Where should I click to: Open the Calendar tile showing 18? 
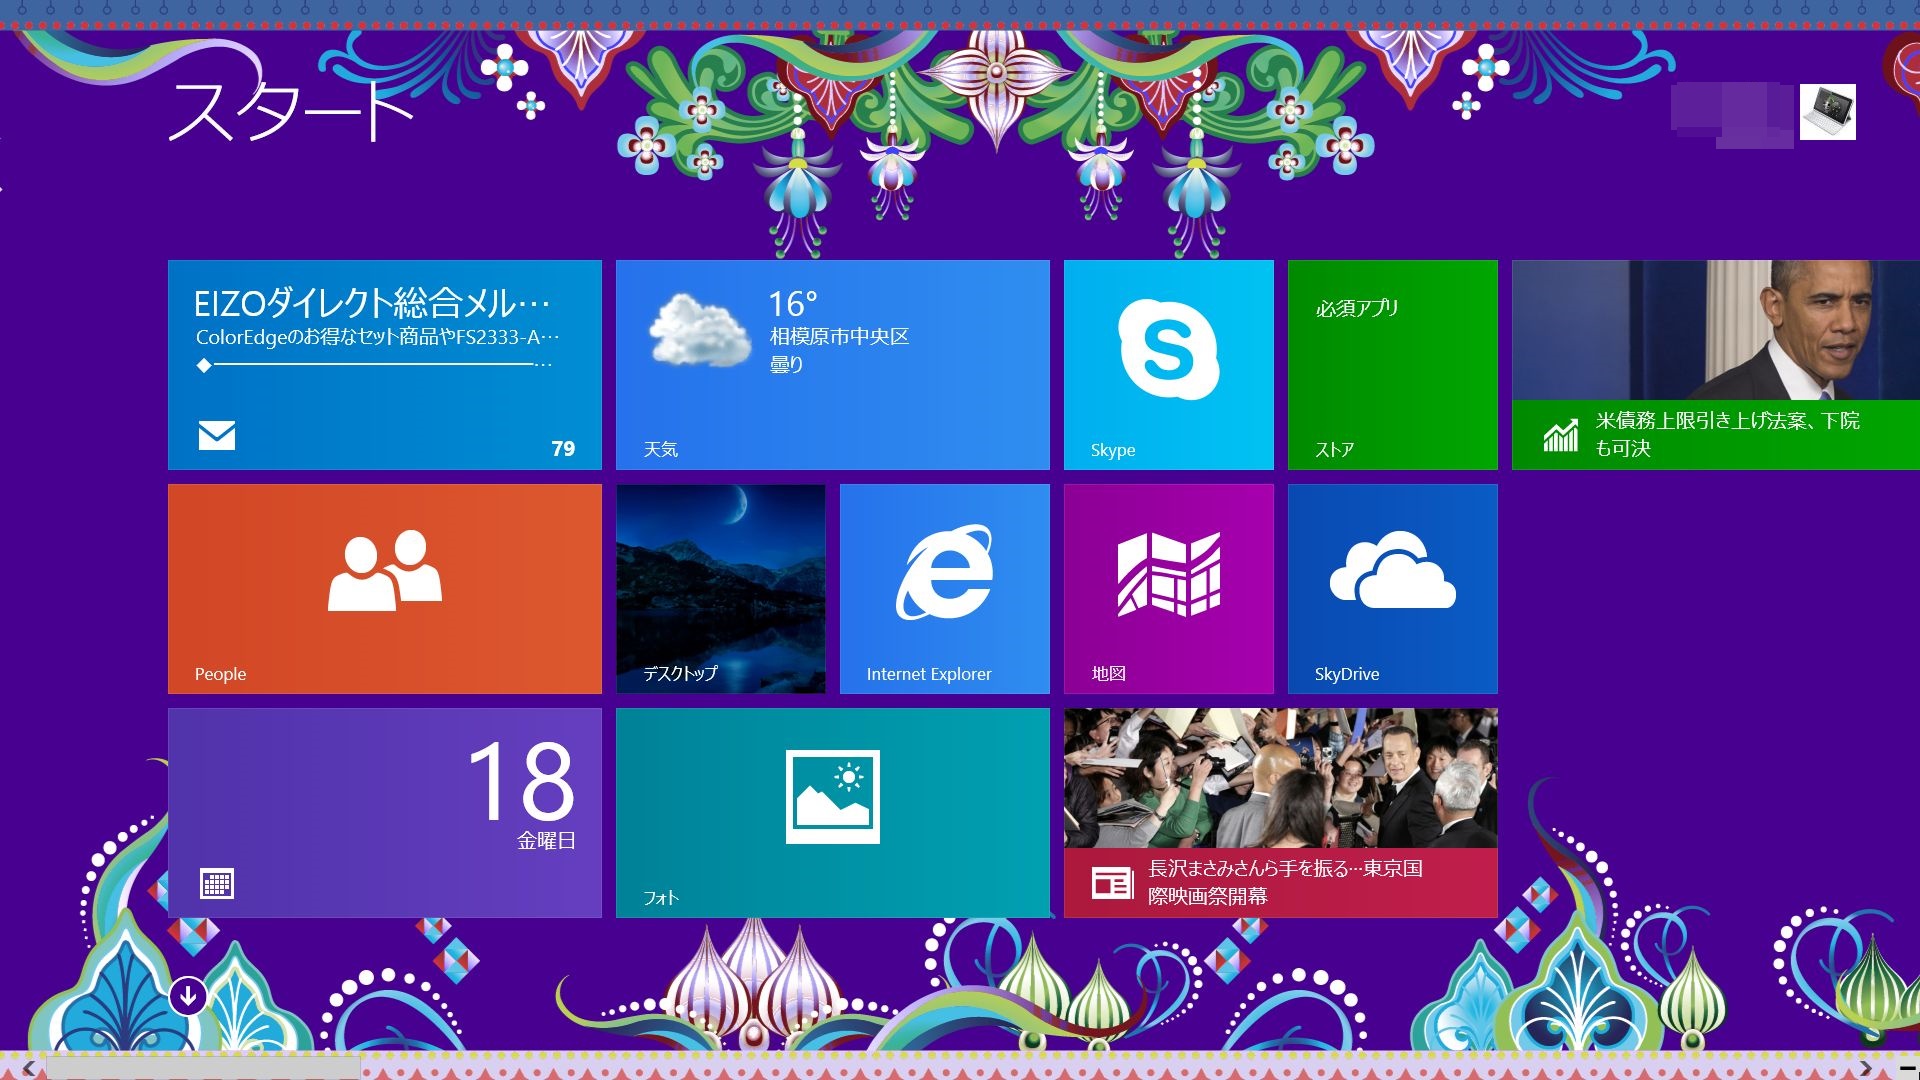pos(384,813)
